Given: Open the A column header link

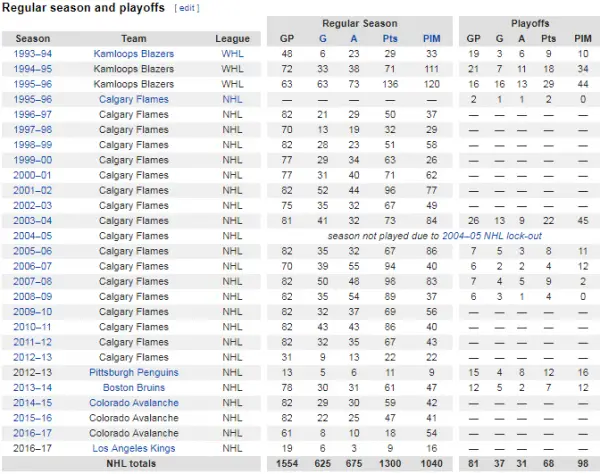Looking at the screenshot, I should coord(354,39).
